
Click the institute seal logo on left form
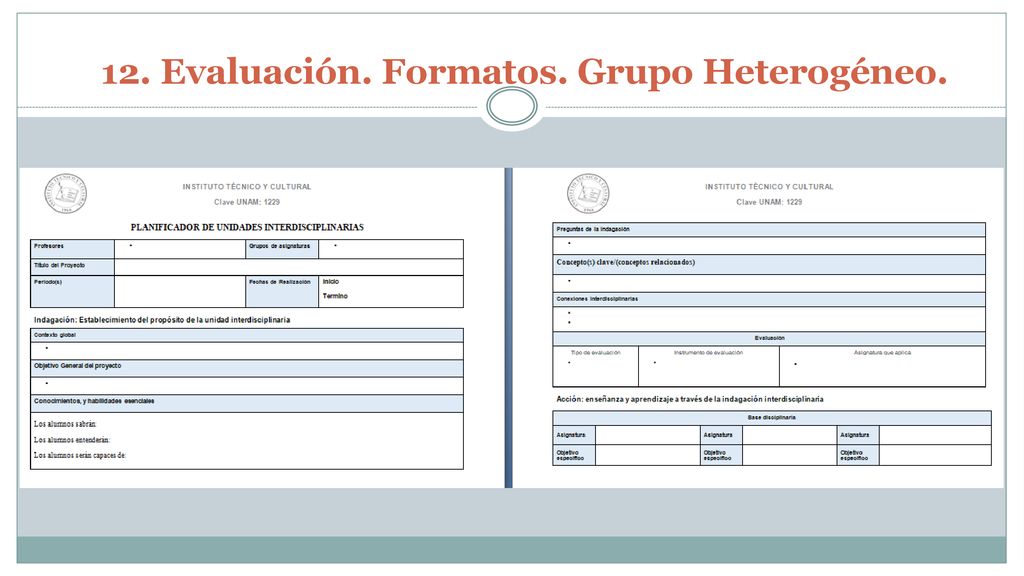65,193
